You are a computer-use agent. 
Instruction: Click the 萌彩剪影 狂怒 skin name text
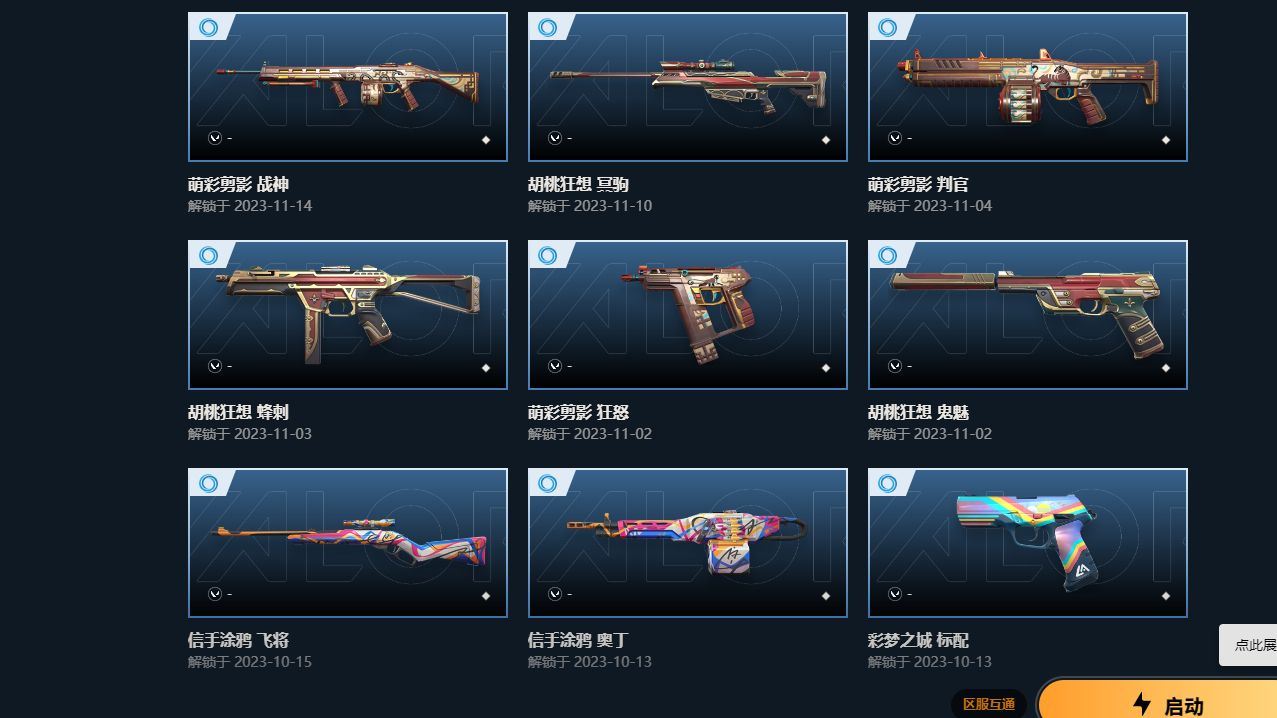pos(578,412)
